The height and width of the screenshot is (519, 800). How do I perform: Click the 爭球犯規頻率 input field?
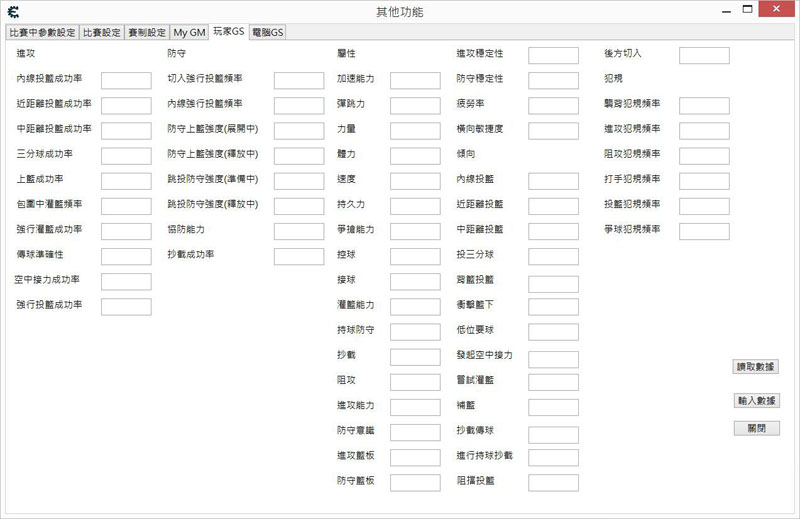704,231
